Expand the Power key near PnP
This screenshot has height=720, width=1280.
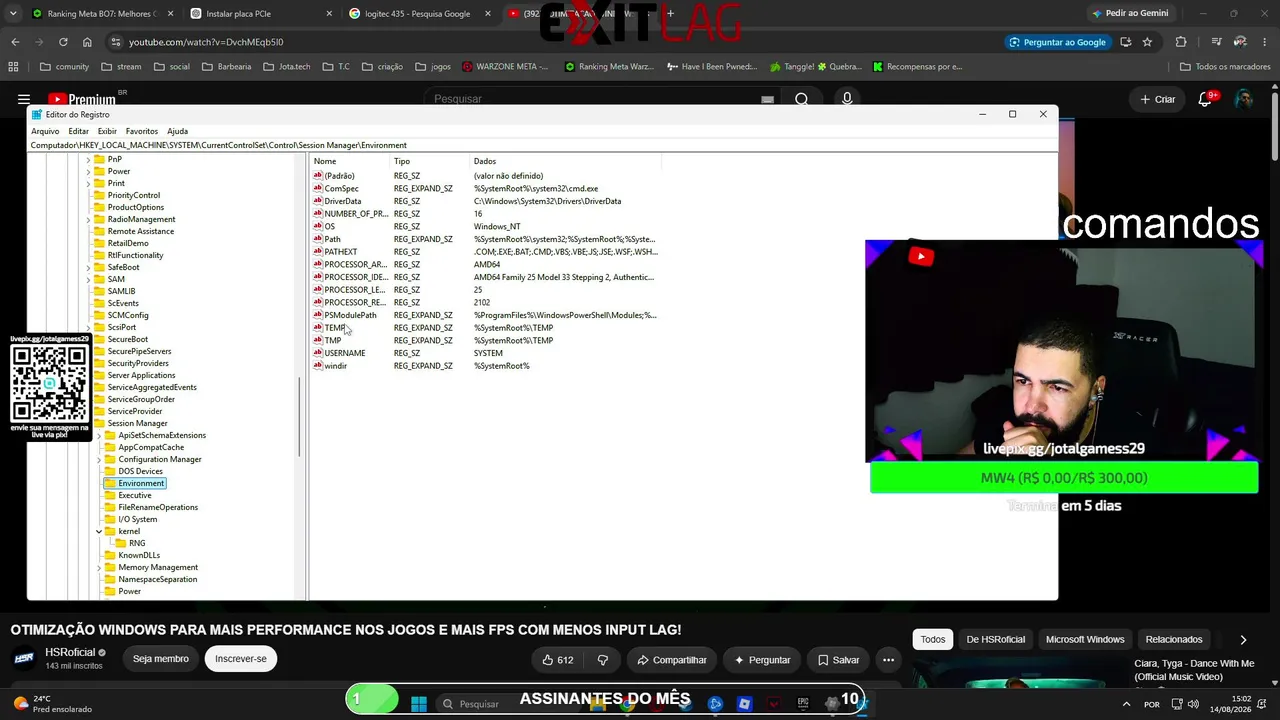[88, 171]
